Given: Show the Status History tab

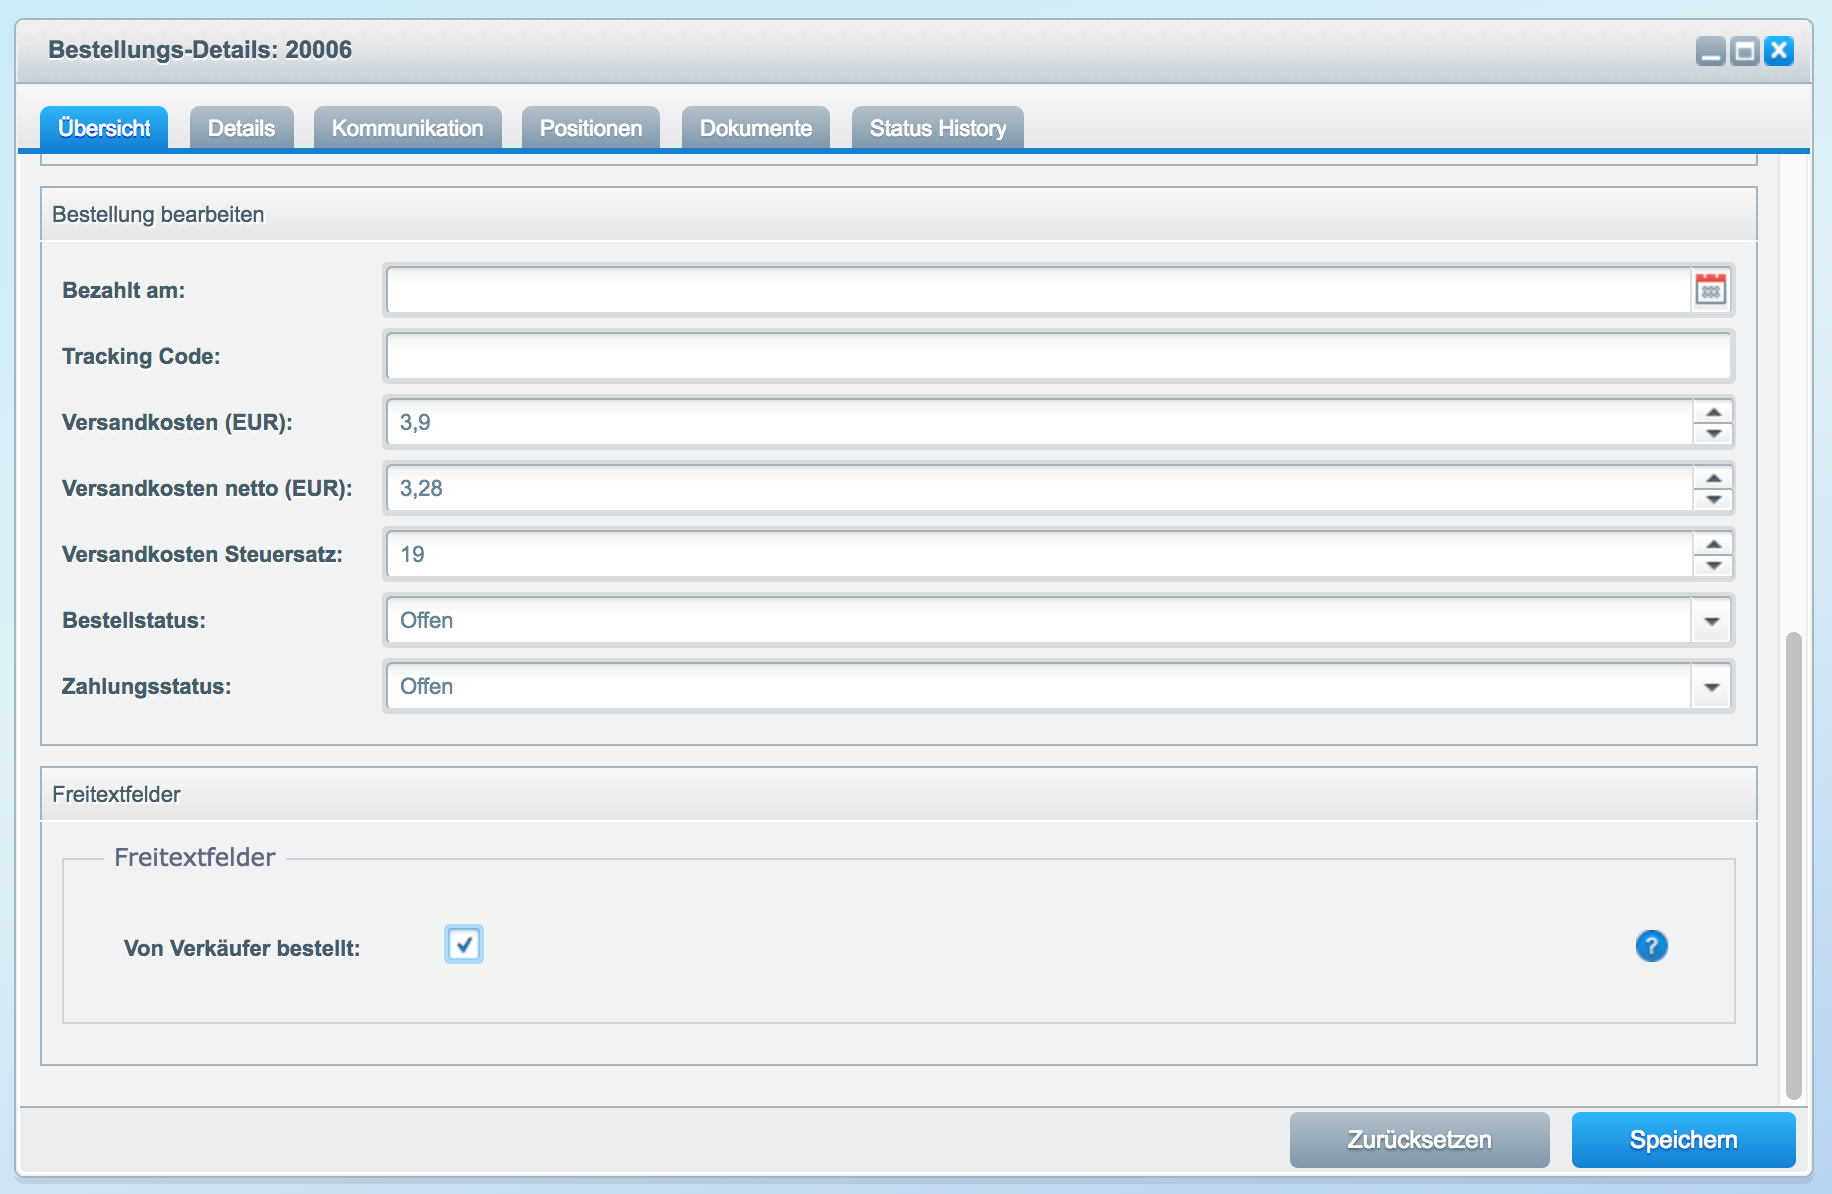Looking at the screenshot, I should [938, 128].
